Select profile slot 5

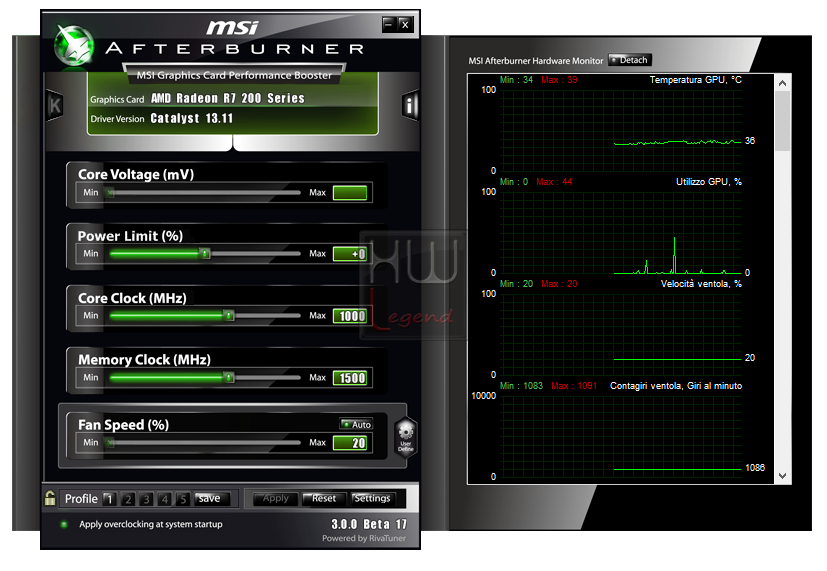coord(182,499)
